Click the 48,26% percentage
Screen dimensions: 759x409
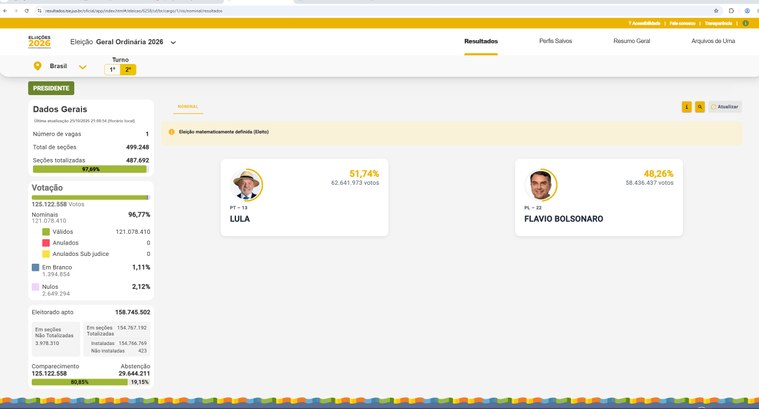pyautogui.click(x=658, y=174)
